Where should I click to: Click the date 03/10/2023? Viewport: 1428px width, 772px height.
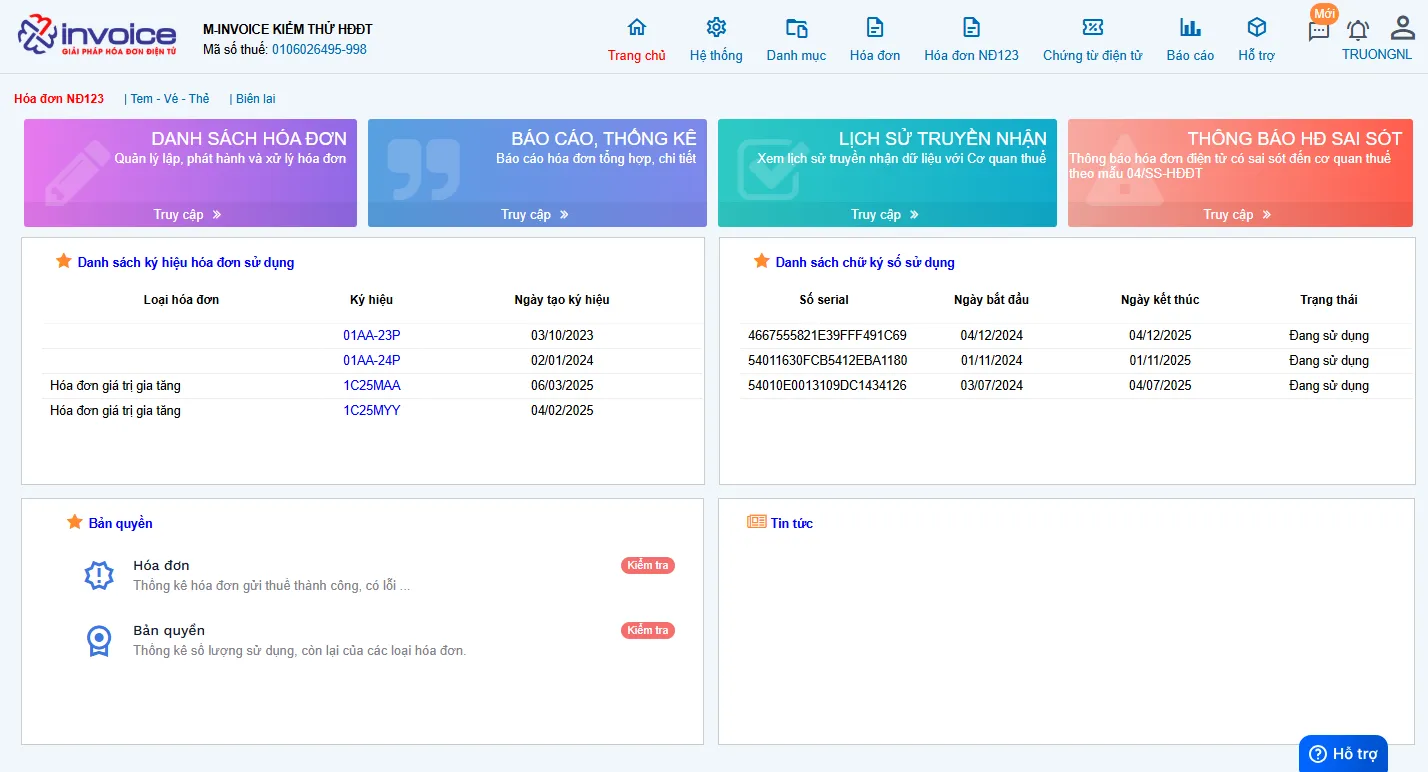click(562, 336)
